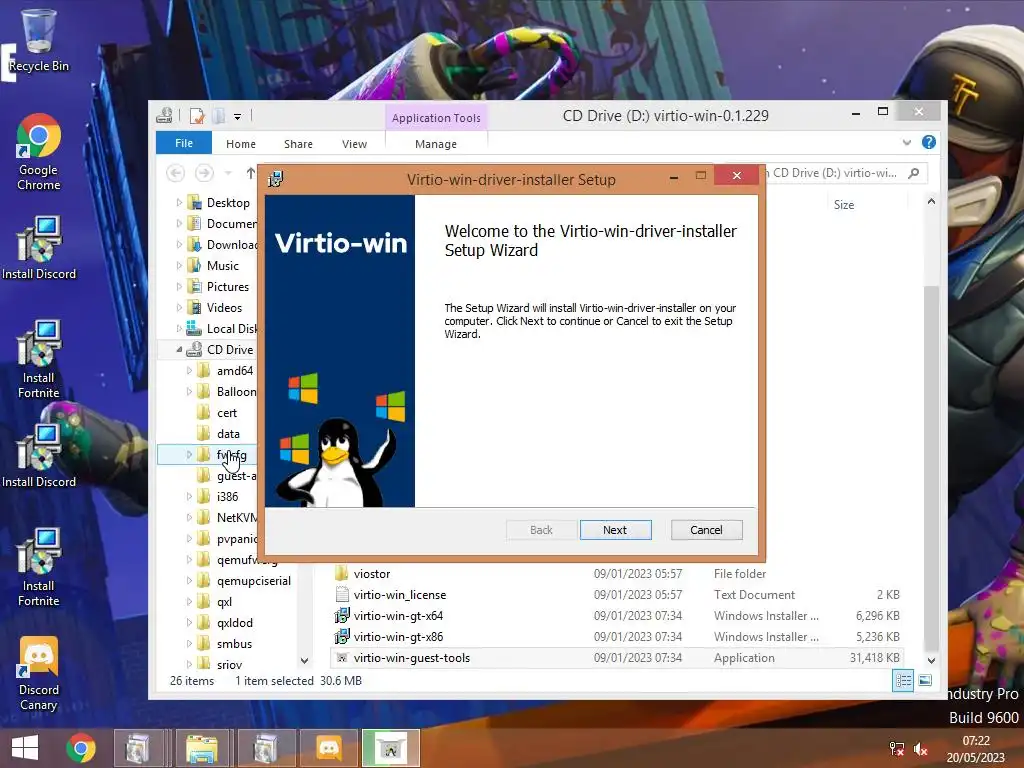
Task: Select the cert folder in tree
Action: pos(227,413)
